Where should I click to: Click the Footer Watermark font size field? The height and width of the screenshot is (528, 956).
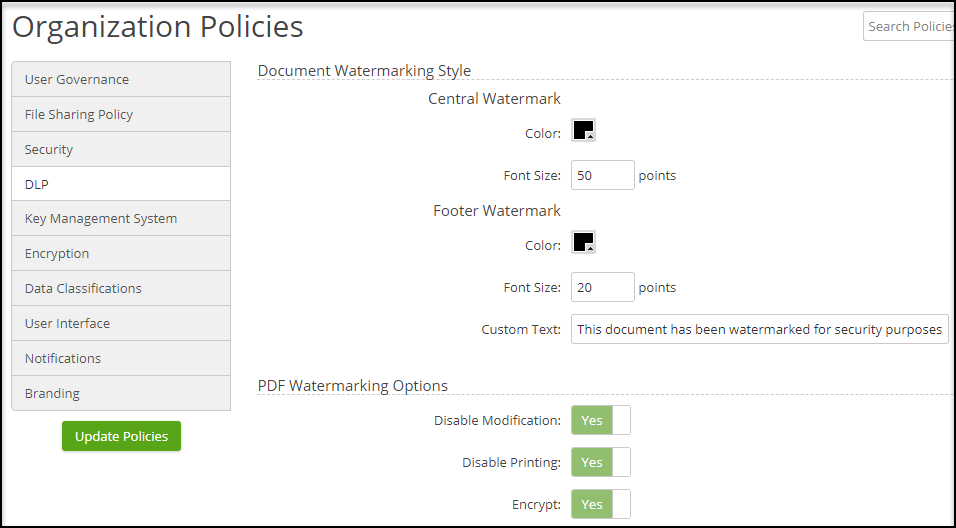coord(602,287)
